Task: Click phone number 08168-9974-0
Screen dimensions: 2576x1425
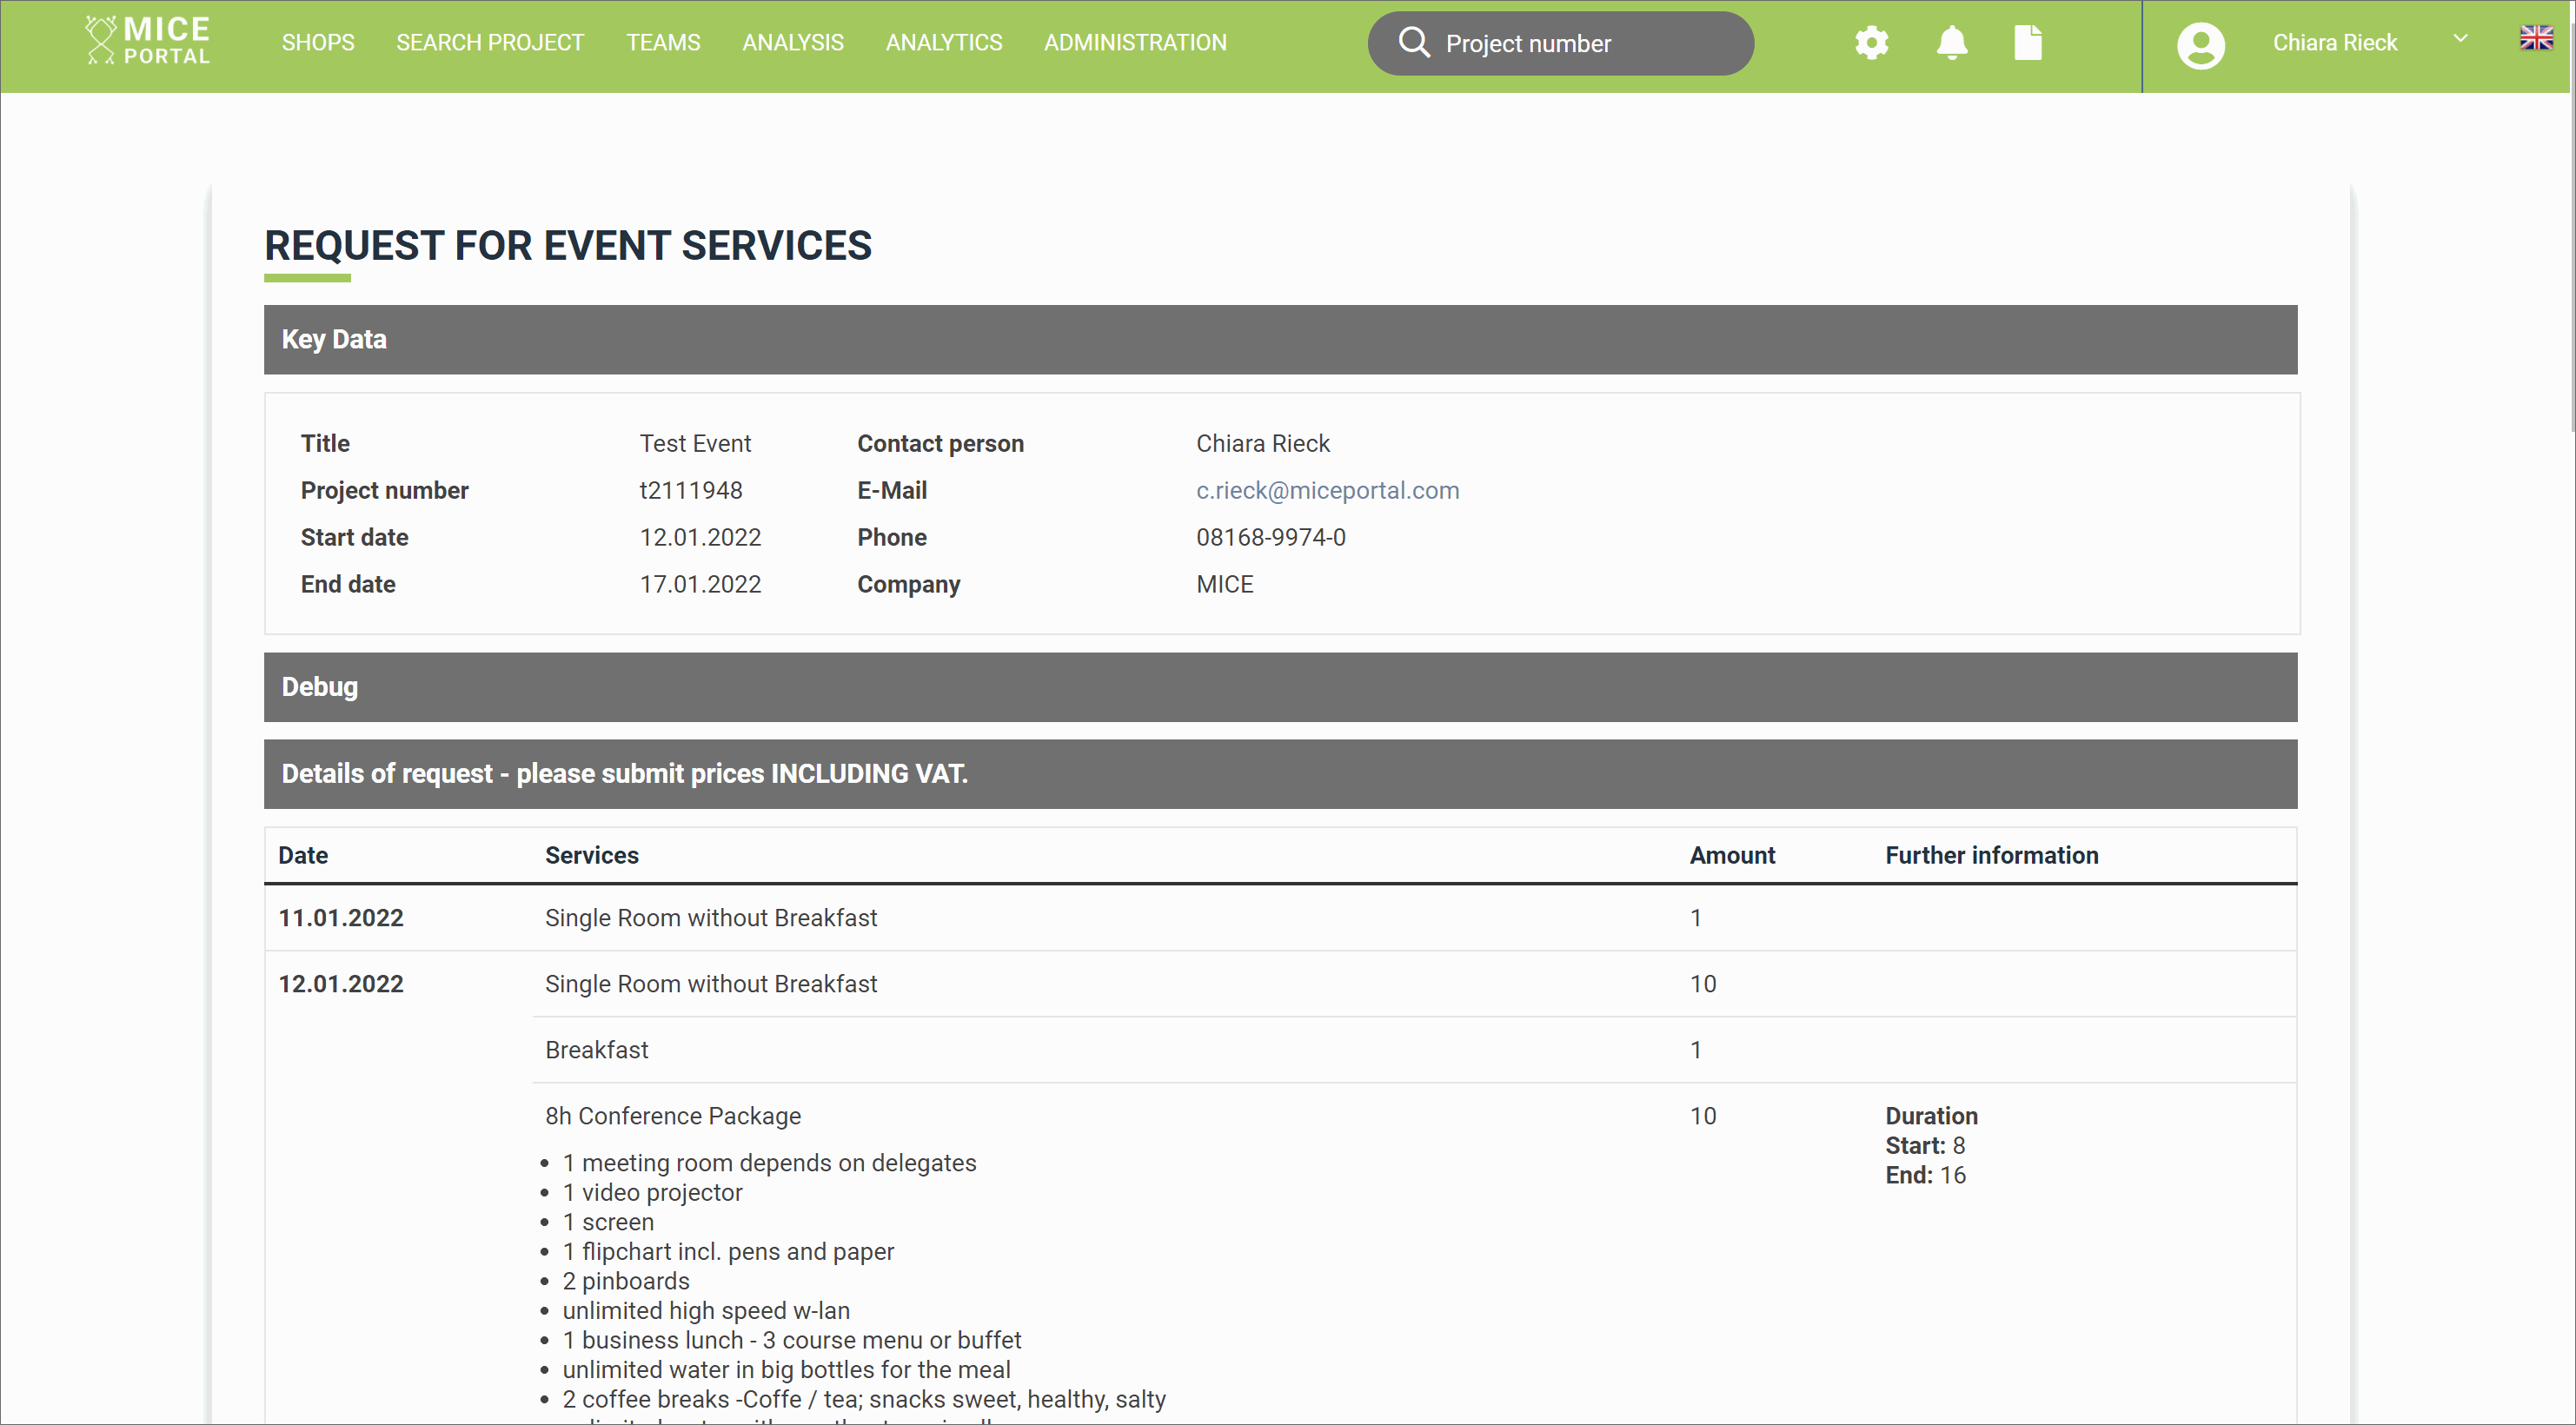Action: pyautogui.click(x=1270, y=537)
